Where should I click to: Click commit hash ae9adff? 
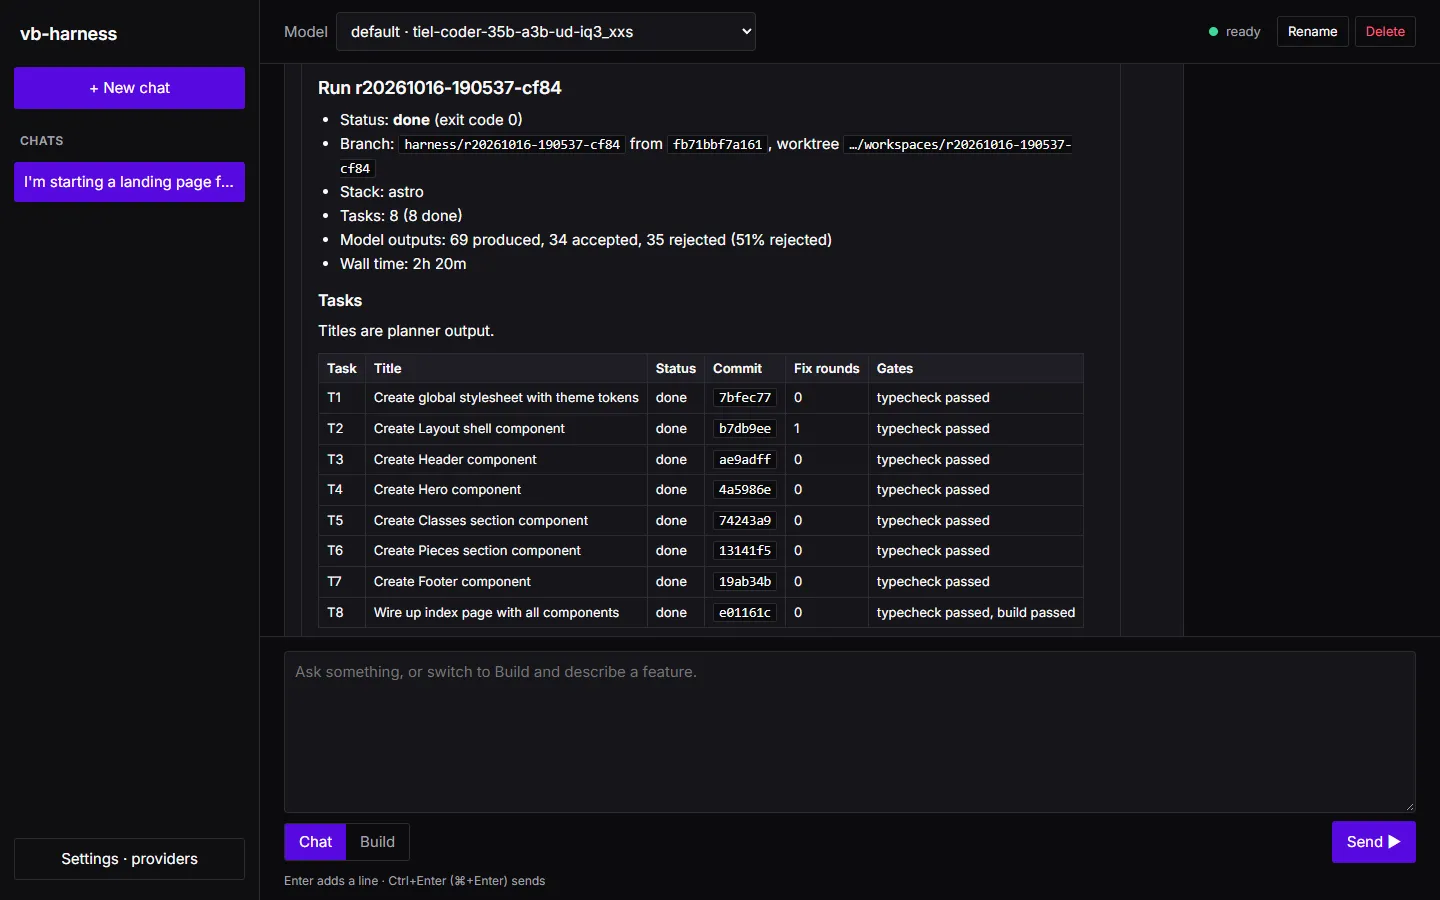tap(745, 460)
